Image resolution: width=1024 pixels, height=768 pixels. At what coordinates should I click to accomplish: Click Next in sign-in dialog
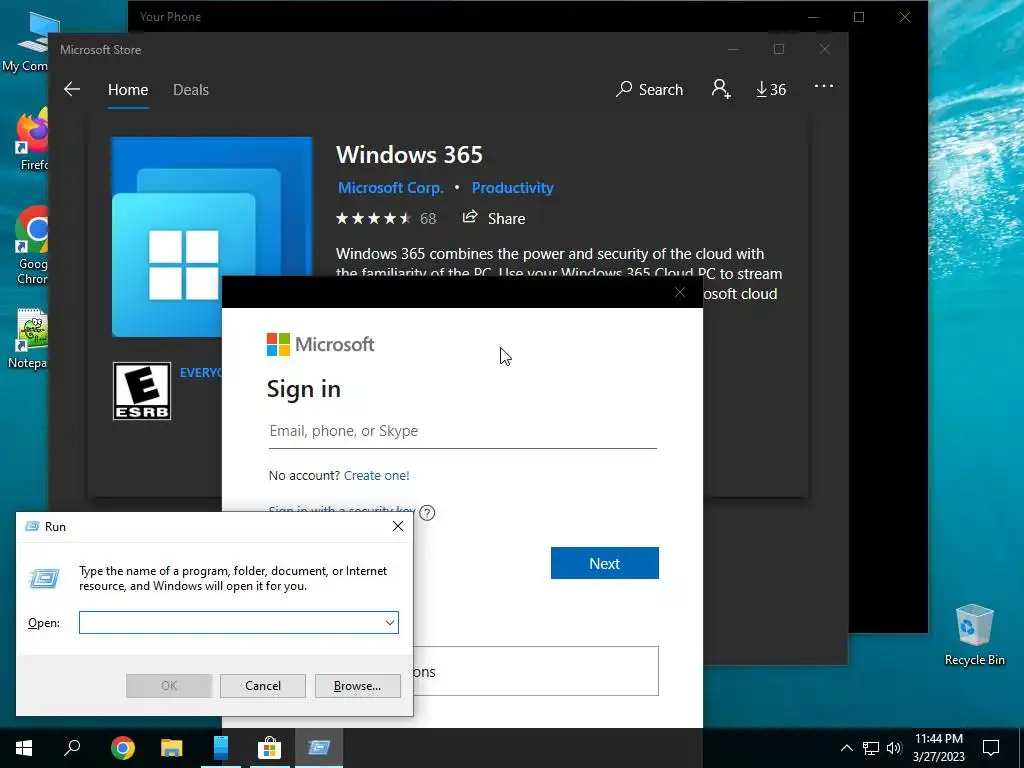605,563
